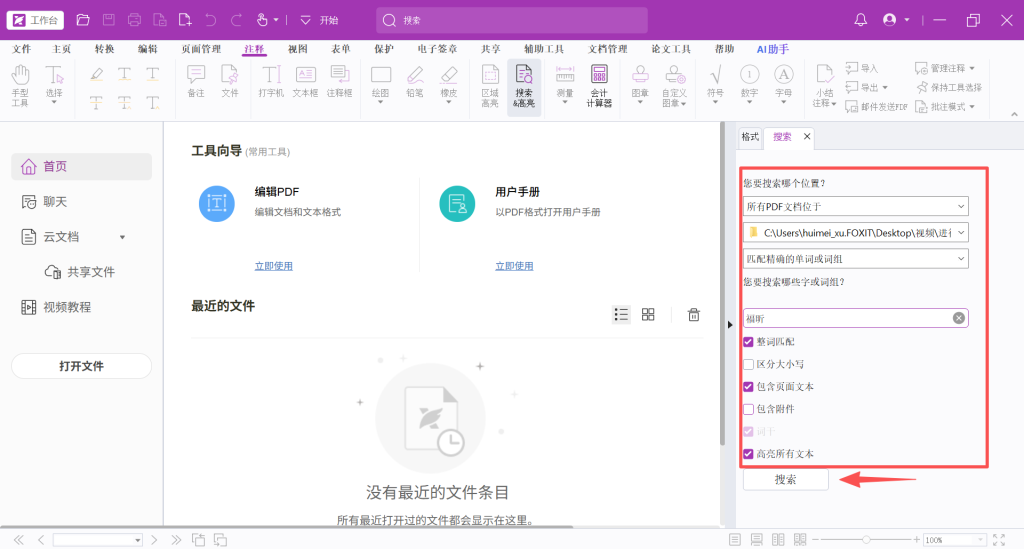Switch to Format (格式) panel tab
The width and height of the screenshot is (1024, 549).
(750, 136)
